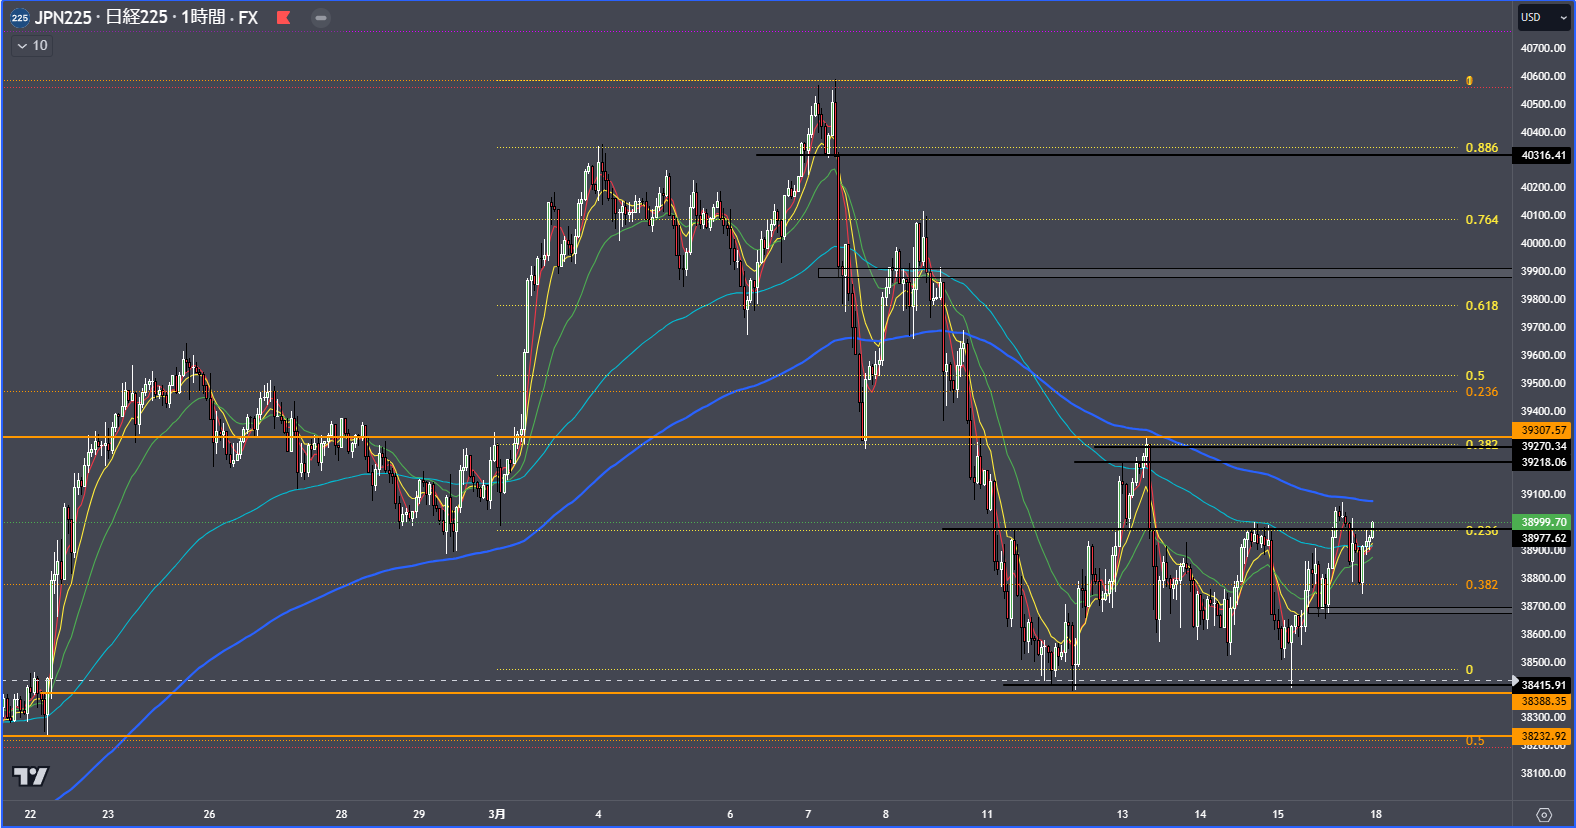This screenshot has height=828, width=1576.
Task: Select the 39270.34 black price label
Action: tap(1543, 446)
